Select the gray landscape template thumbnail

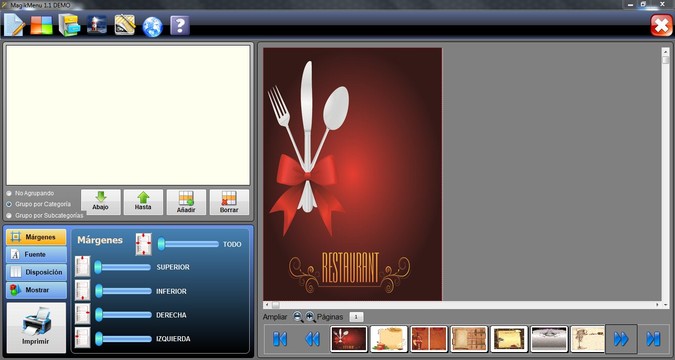[x=549, y=339]
